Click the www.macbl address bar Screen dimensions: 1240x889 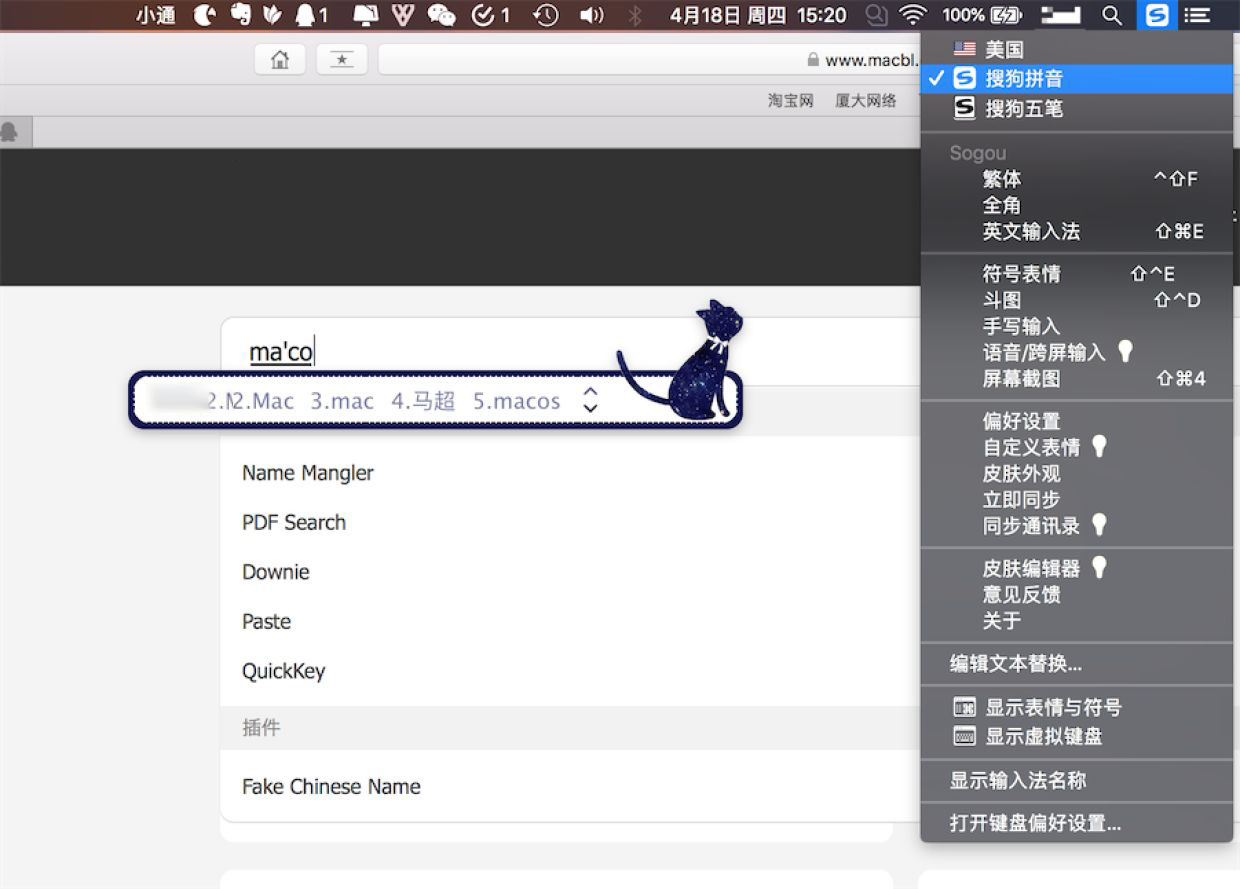point(650,60)
